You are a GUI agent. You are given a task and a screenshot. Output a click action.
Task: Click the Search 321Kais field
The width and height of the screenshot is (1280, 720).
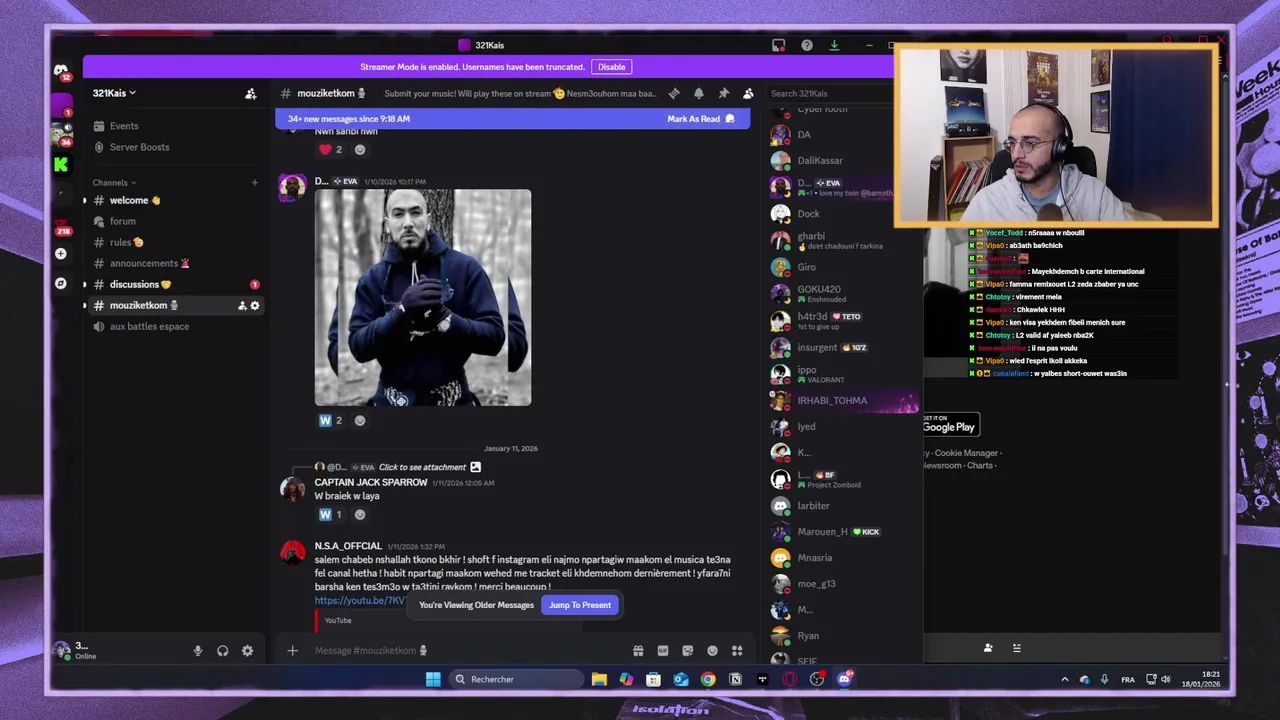(828, 93)
